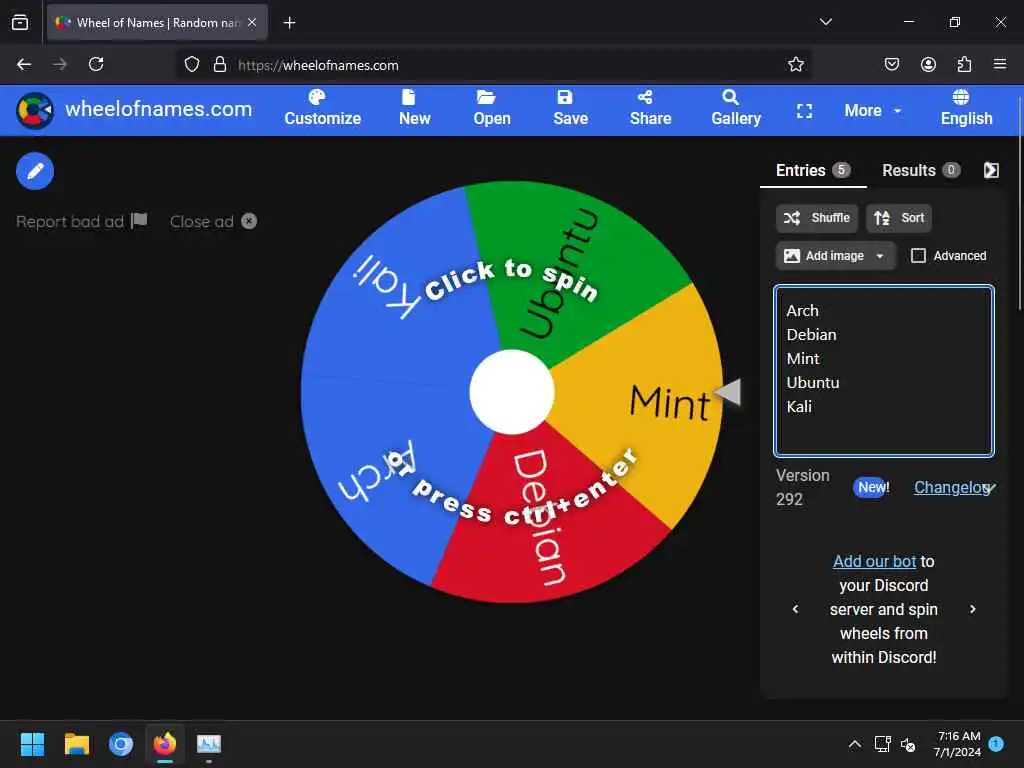
Task: Enable the Advanced checkbox
Action: (x=918, y=256)
